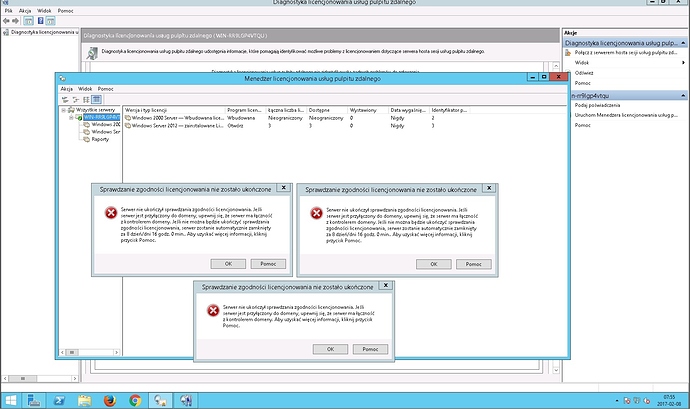690x409 pixels.
Task: Collapse the n-rr9lgp4vtqu actions section
Action: click(x=683, y=96)
